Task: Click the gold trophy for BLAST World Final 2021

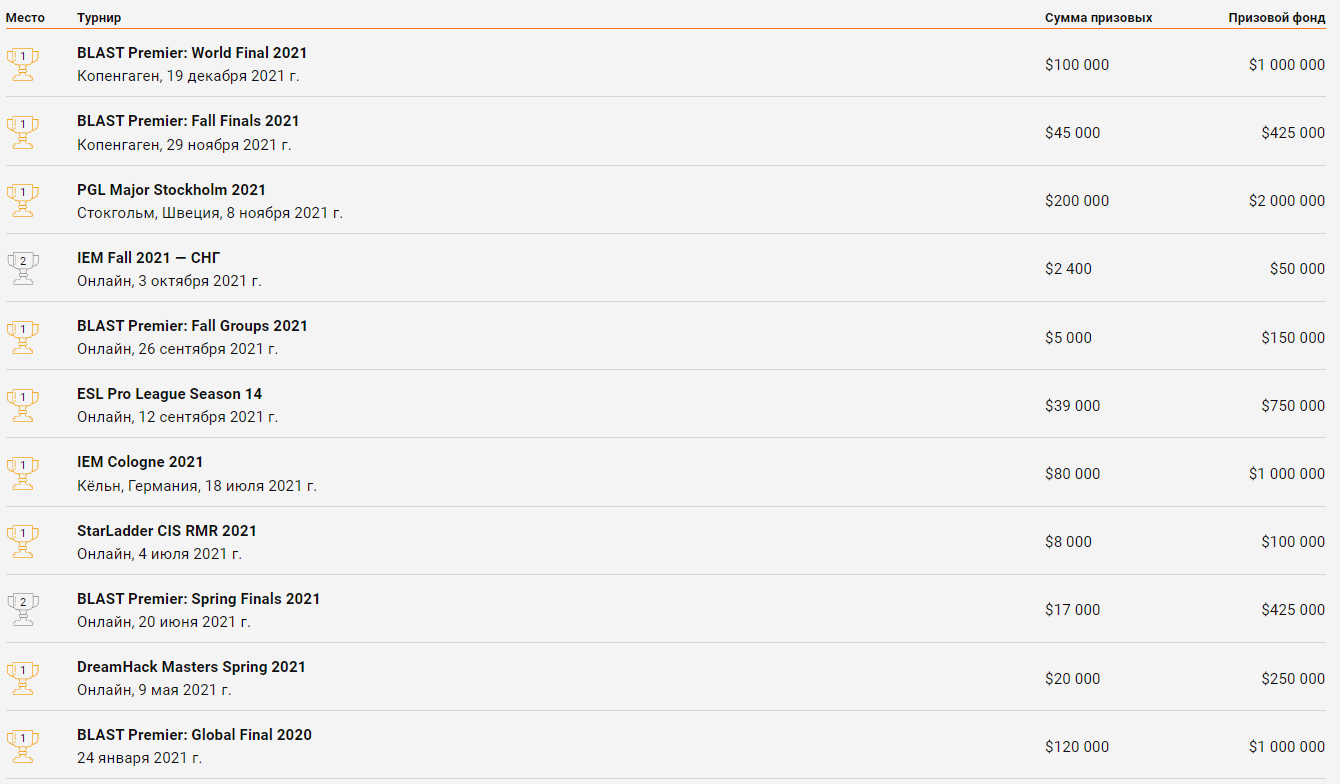Action: click(22, 65)
